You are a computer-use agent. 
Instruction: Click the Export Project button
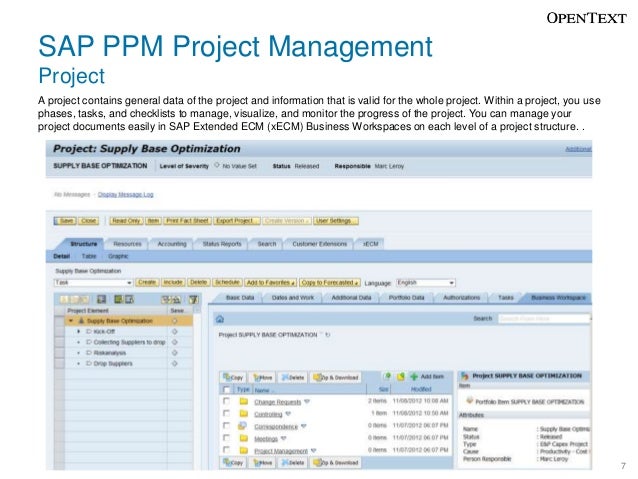[x=237, y=221]
